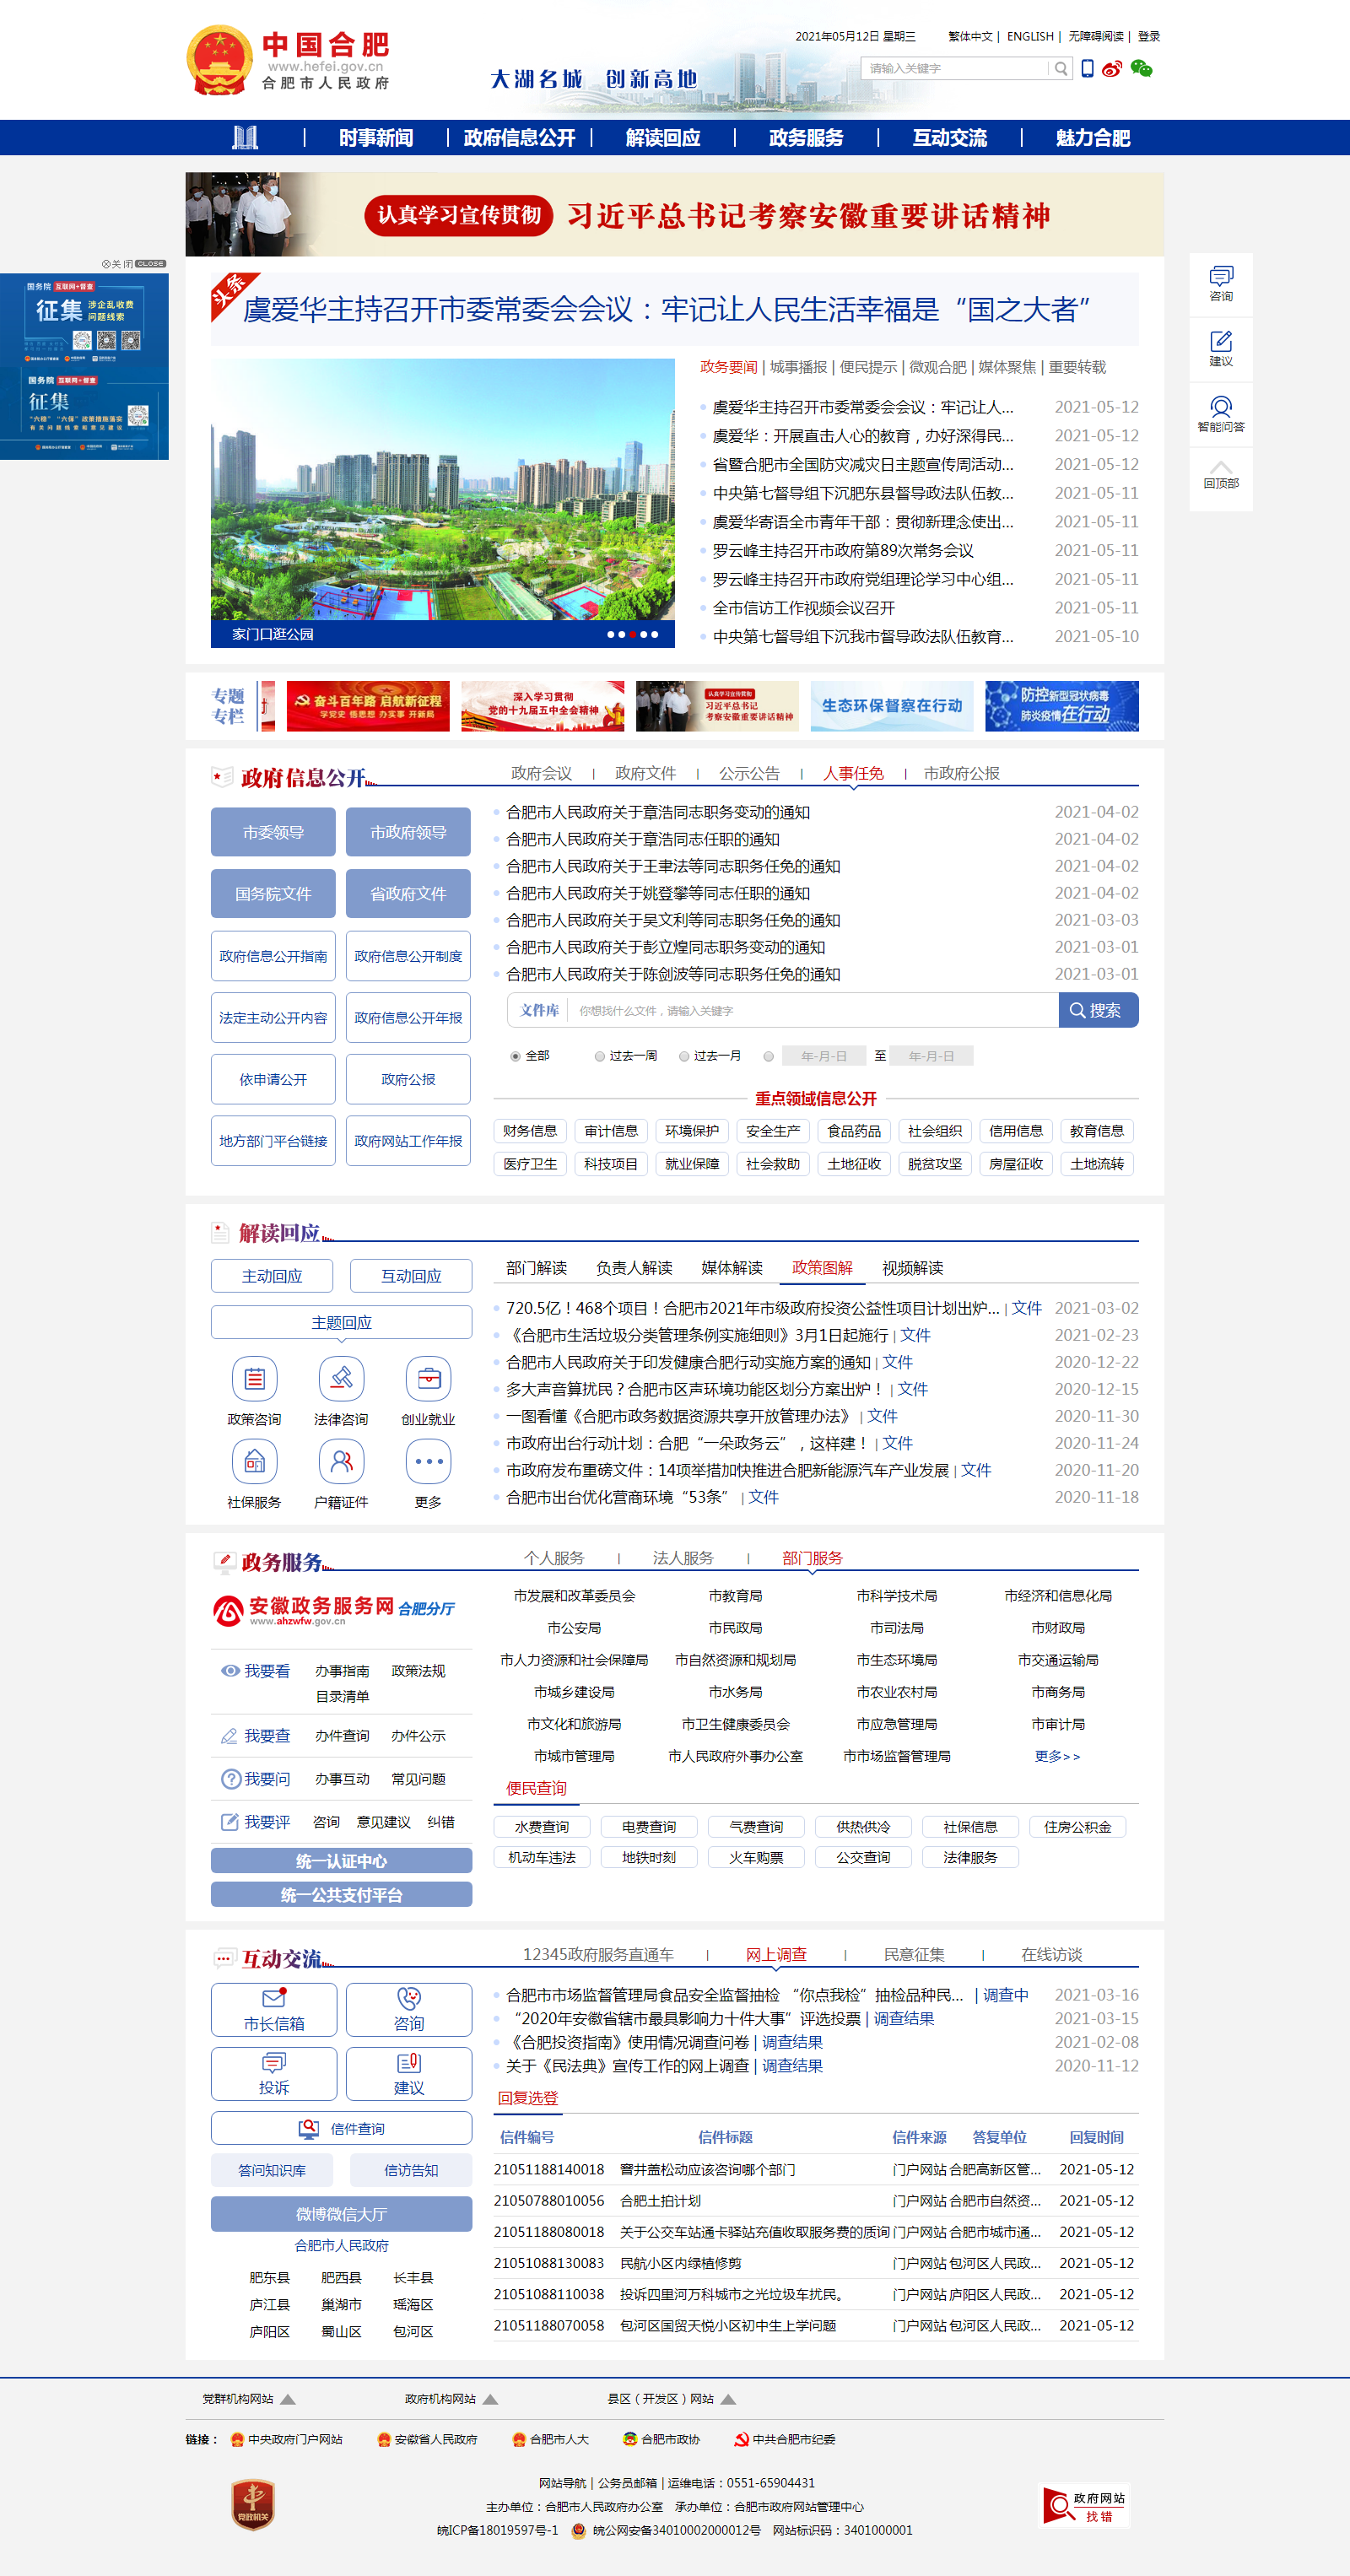The image size is (1350, 2576).
Task: Click the 法律咨询 gavel icon
Action: pyautogui.click(x=341, y=1379)
